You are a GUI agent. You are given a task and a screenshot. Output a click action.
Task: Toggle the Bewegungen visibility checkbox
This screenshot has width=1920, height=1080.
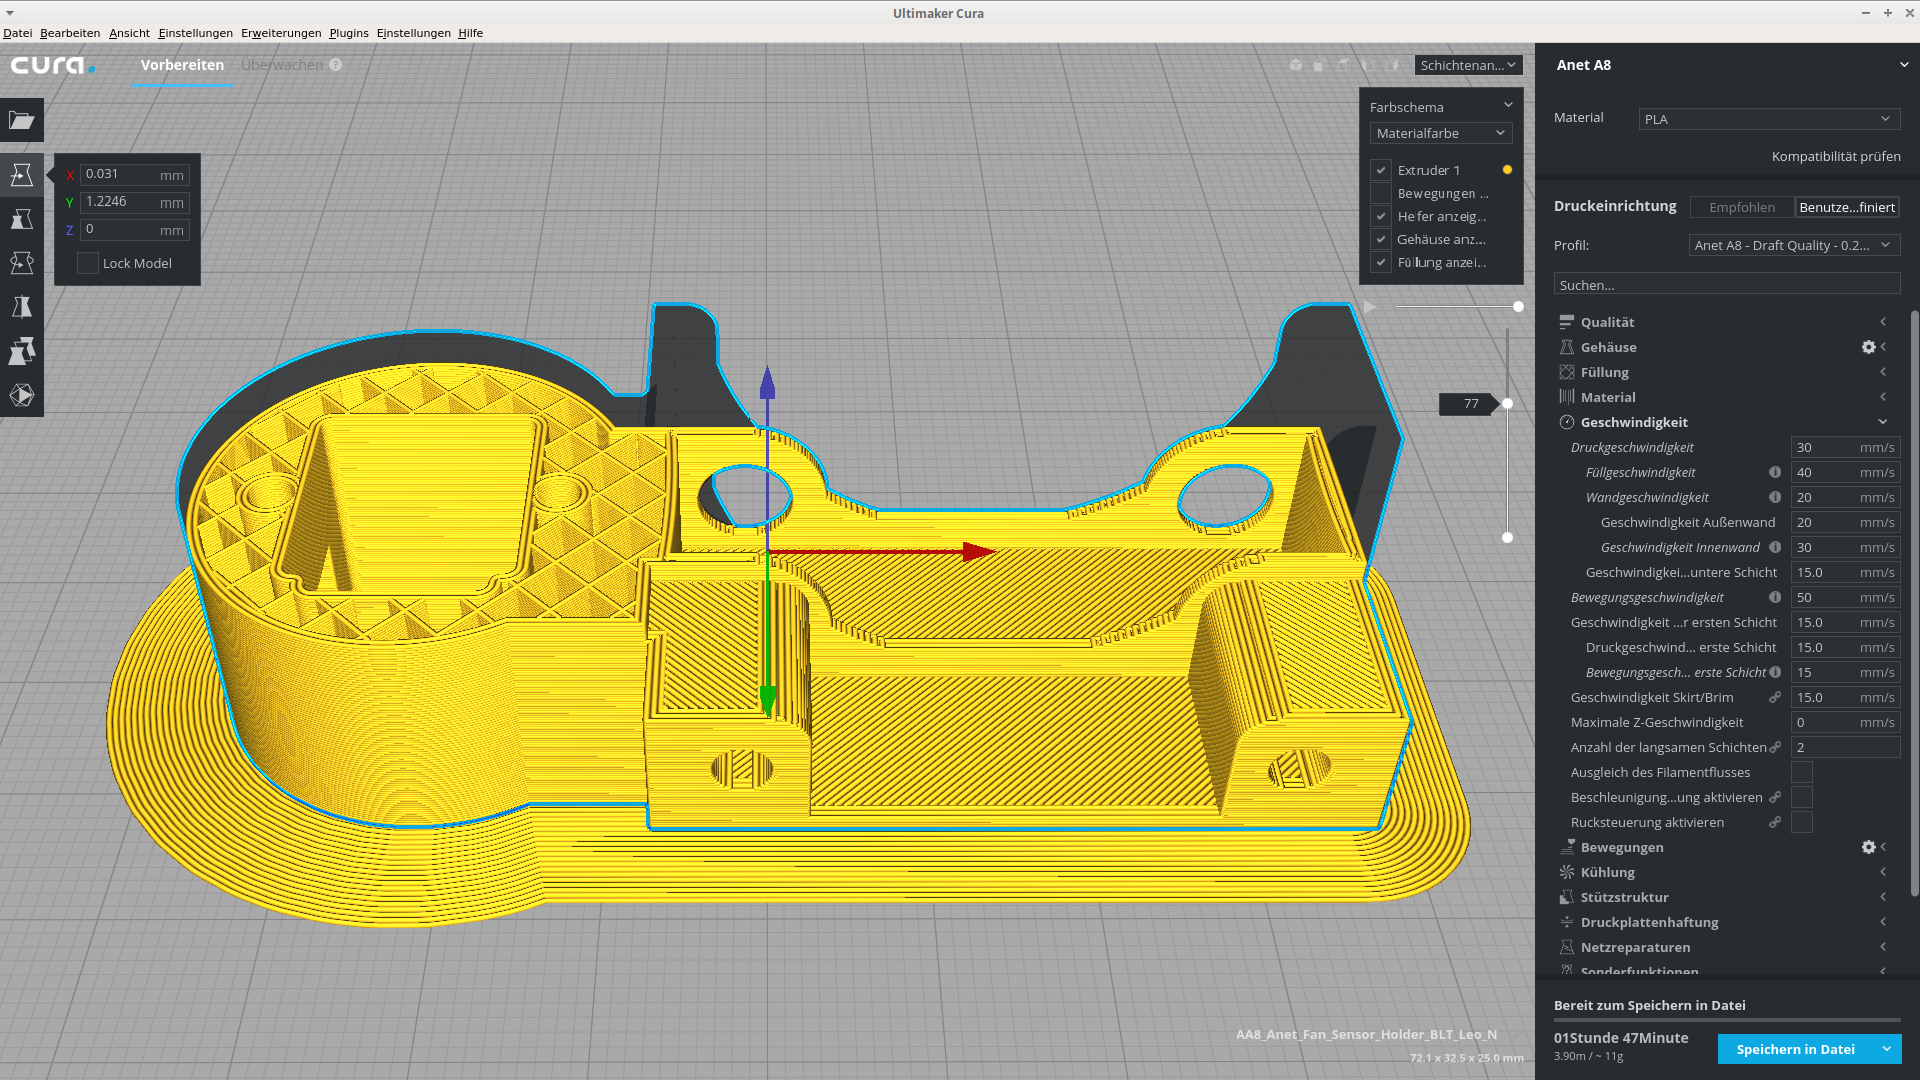(x=1381, y=193)
